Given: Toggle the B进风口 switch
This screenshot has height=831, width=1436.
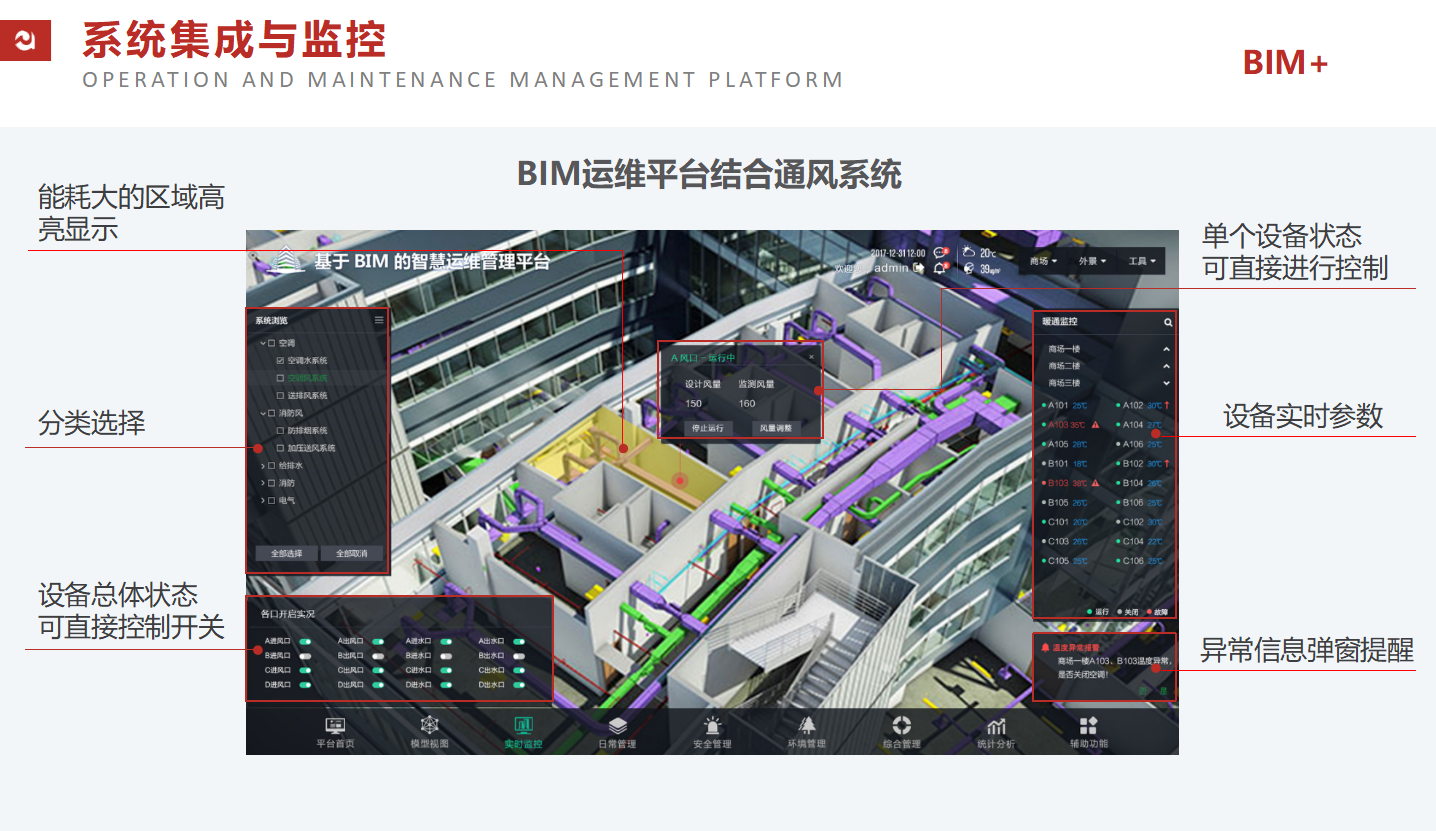Looking at the screenshot, I should (305, 656).
